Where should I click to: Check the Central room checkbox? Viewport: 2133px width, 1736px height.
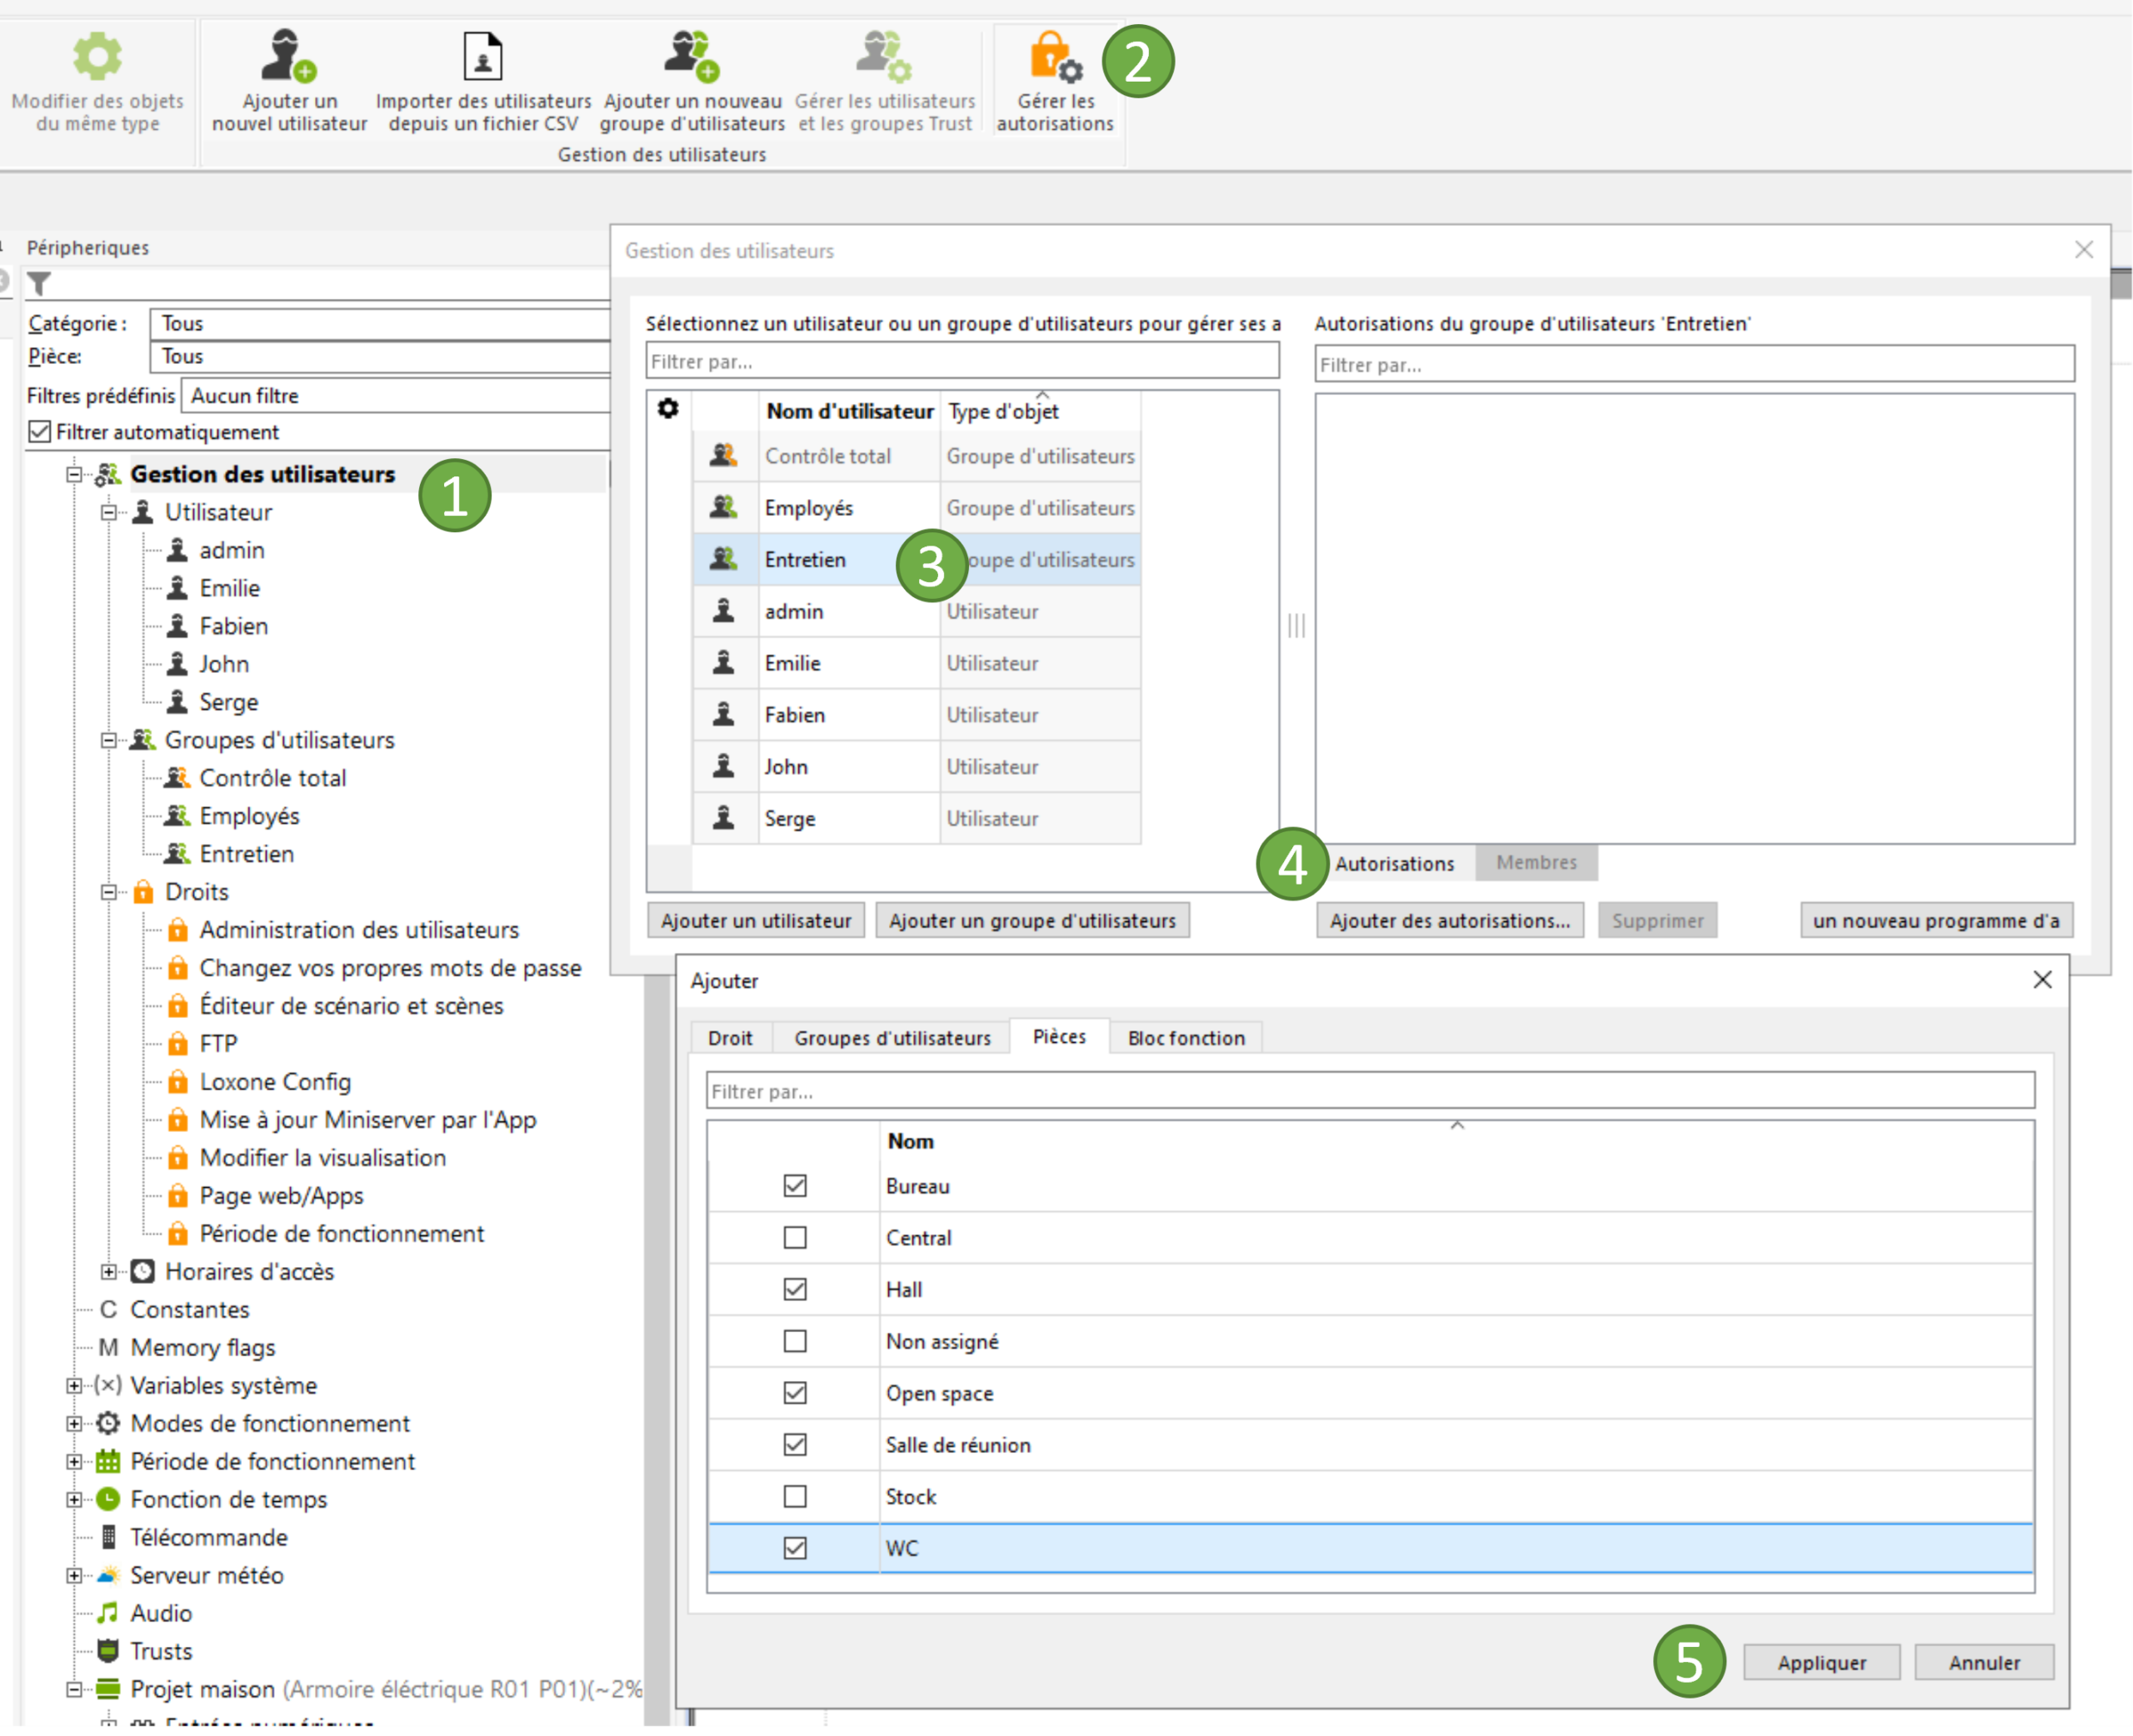pyautogui.click(x=795, y=1238)
